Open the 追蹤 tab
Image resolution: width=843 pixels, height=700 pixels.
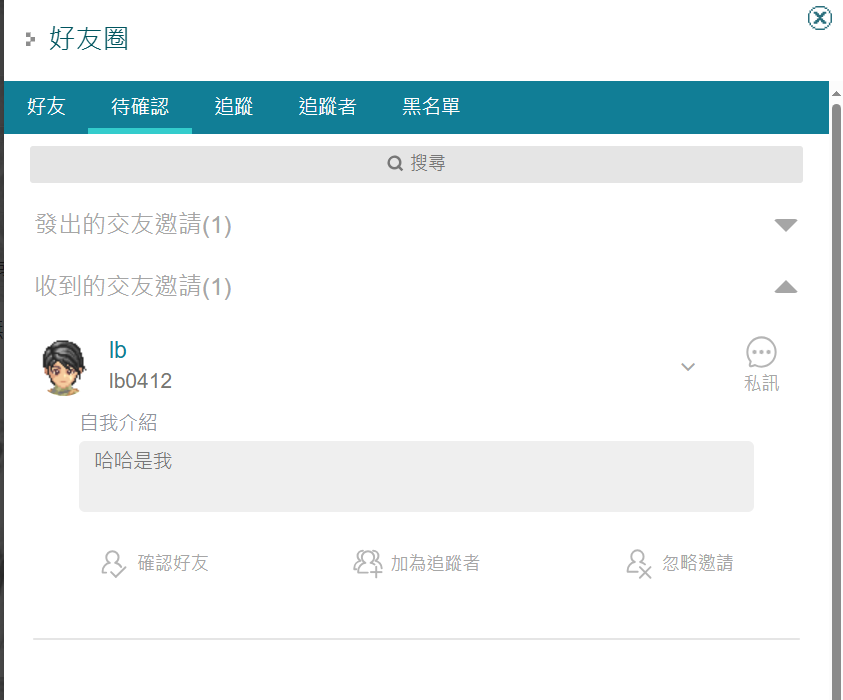(x=234, y=107)
